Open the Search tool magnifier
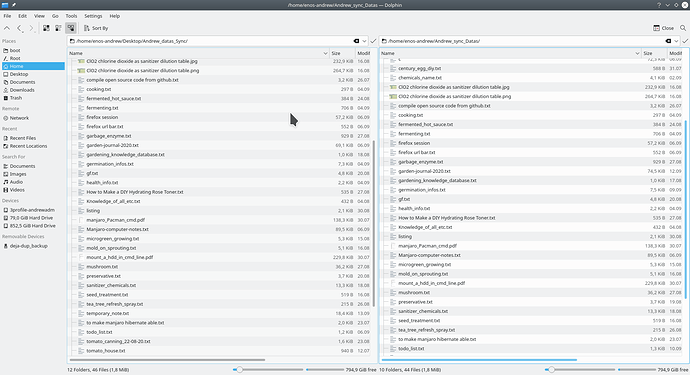Screen dimensions: 690x375 pyautogui.click(x=683, y=28)
